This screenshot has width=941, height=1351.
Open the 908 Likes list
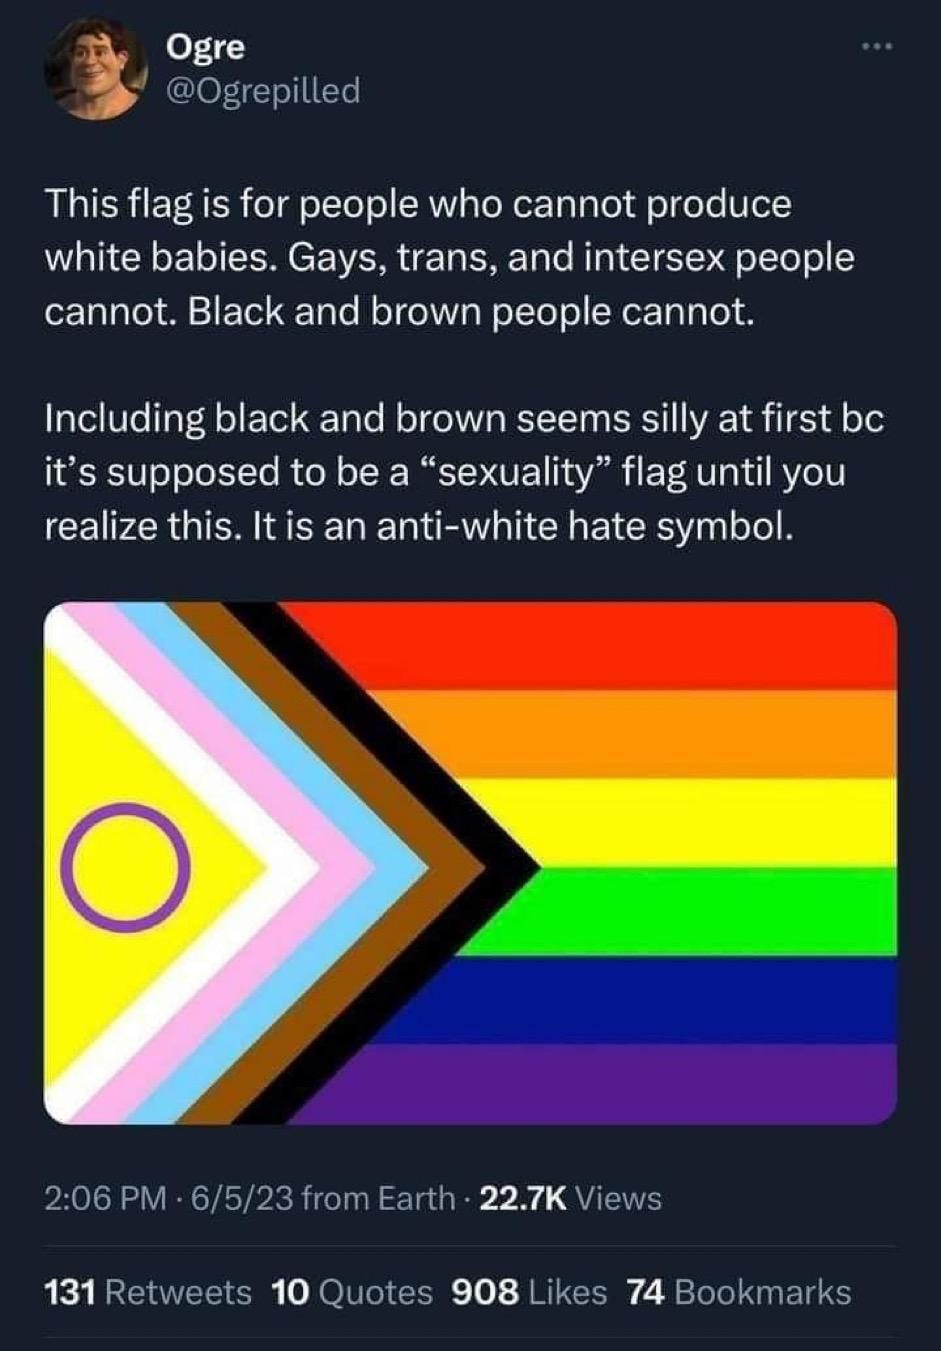(530, 1292)
